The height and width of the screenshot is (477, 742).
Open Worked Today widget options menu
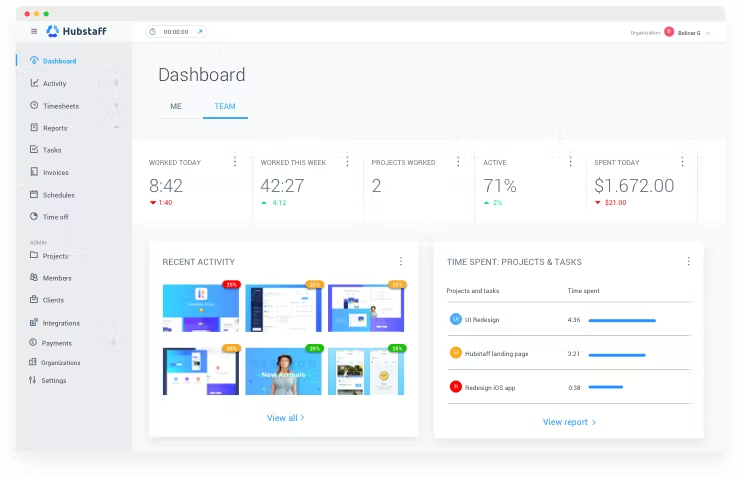click(235, 161)
